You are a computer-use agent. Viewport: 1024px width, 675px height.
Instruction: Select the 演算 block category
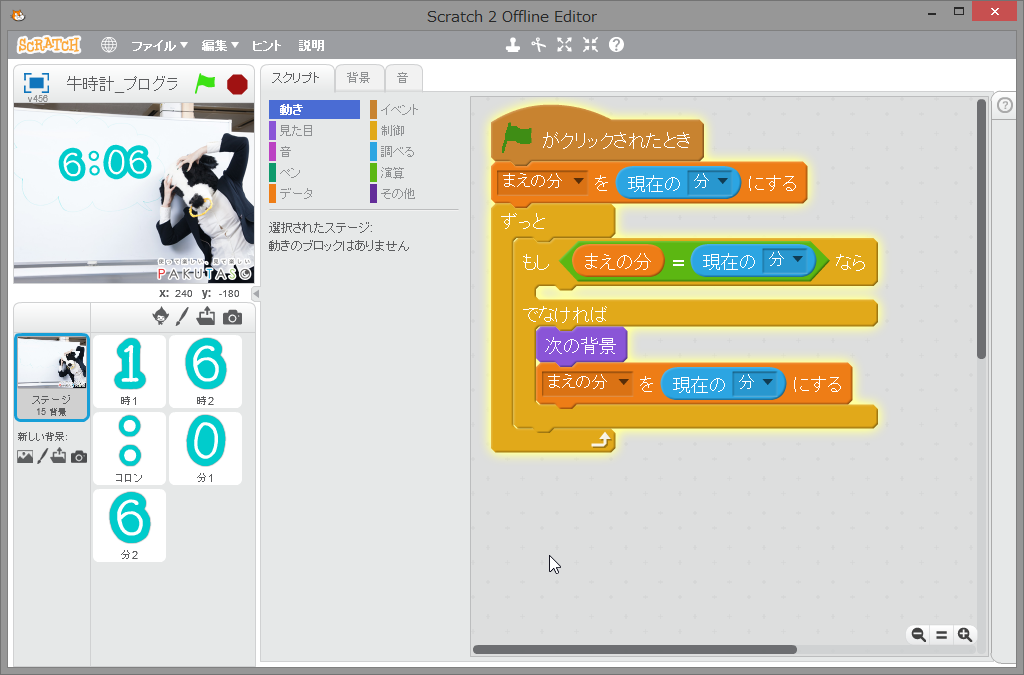[x=415, y=172]
